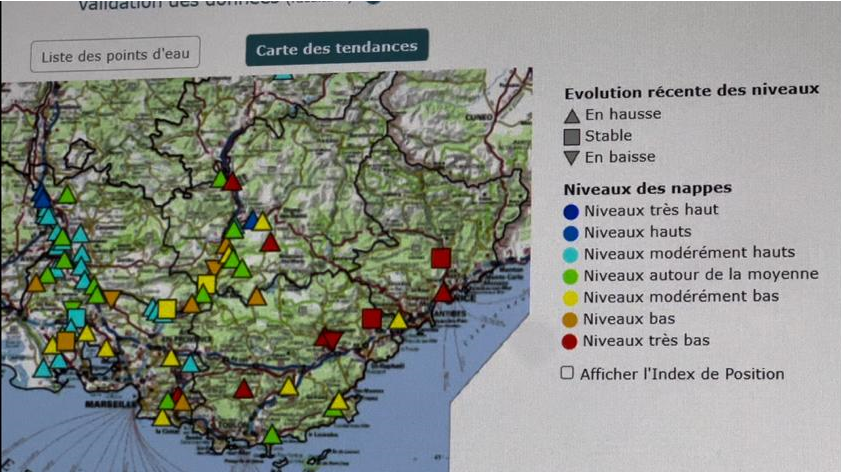The height and width of the screenshot is (472, 841).
Task: Select the 'Niveaux modérément hauts' cyan swatch
Action: point(572,254)
